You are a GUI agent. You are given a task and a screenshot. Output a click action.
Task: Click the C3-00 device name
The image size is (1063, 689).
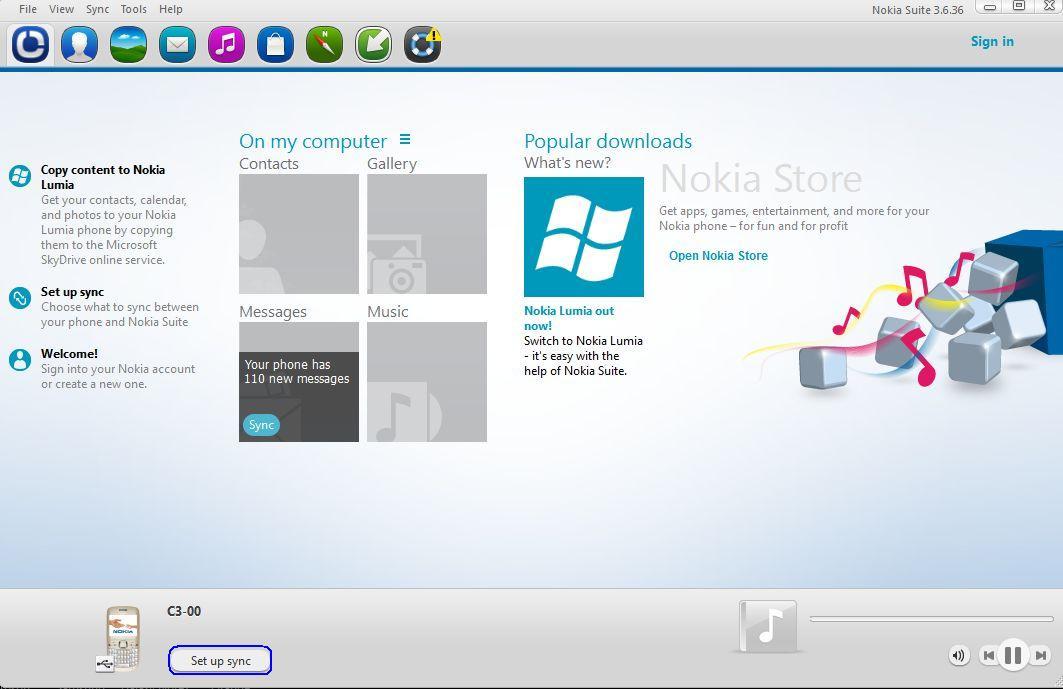(184, 611)
